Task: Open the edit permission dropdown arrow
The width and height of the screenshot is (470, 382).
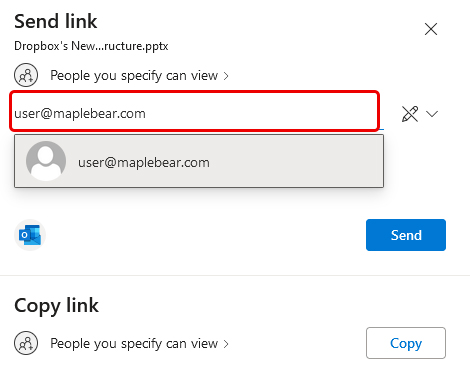Action: [x=432, y=114]
